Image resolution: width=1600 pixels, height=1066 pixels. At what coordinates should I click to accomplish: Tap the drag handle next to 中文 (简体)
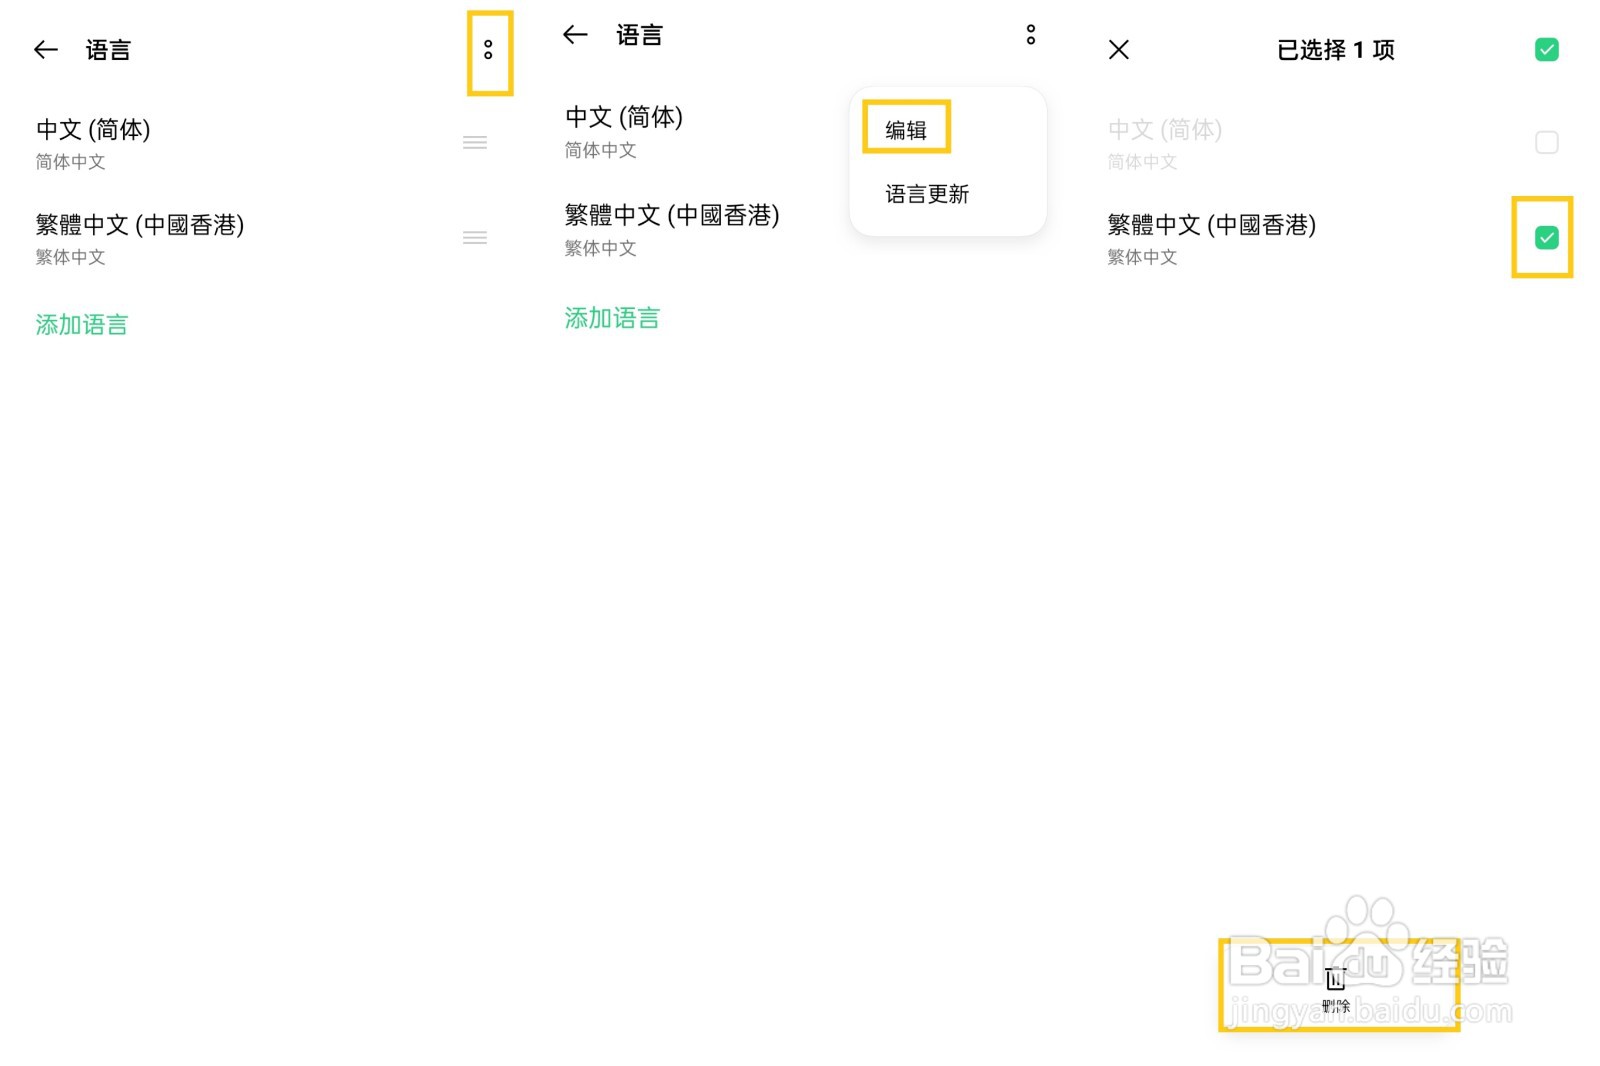click(475, 142)
